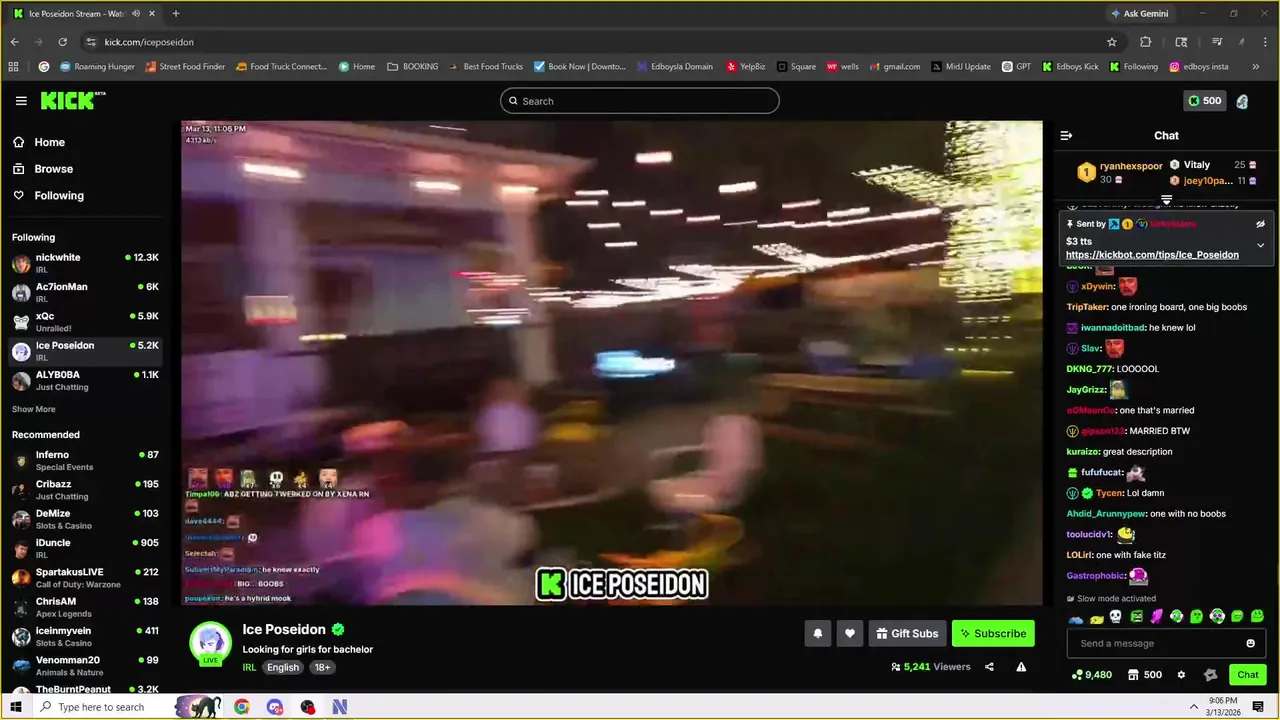
Task: Open Chrome from the taskbar
Action: click(x=242, y=707)
